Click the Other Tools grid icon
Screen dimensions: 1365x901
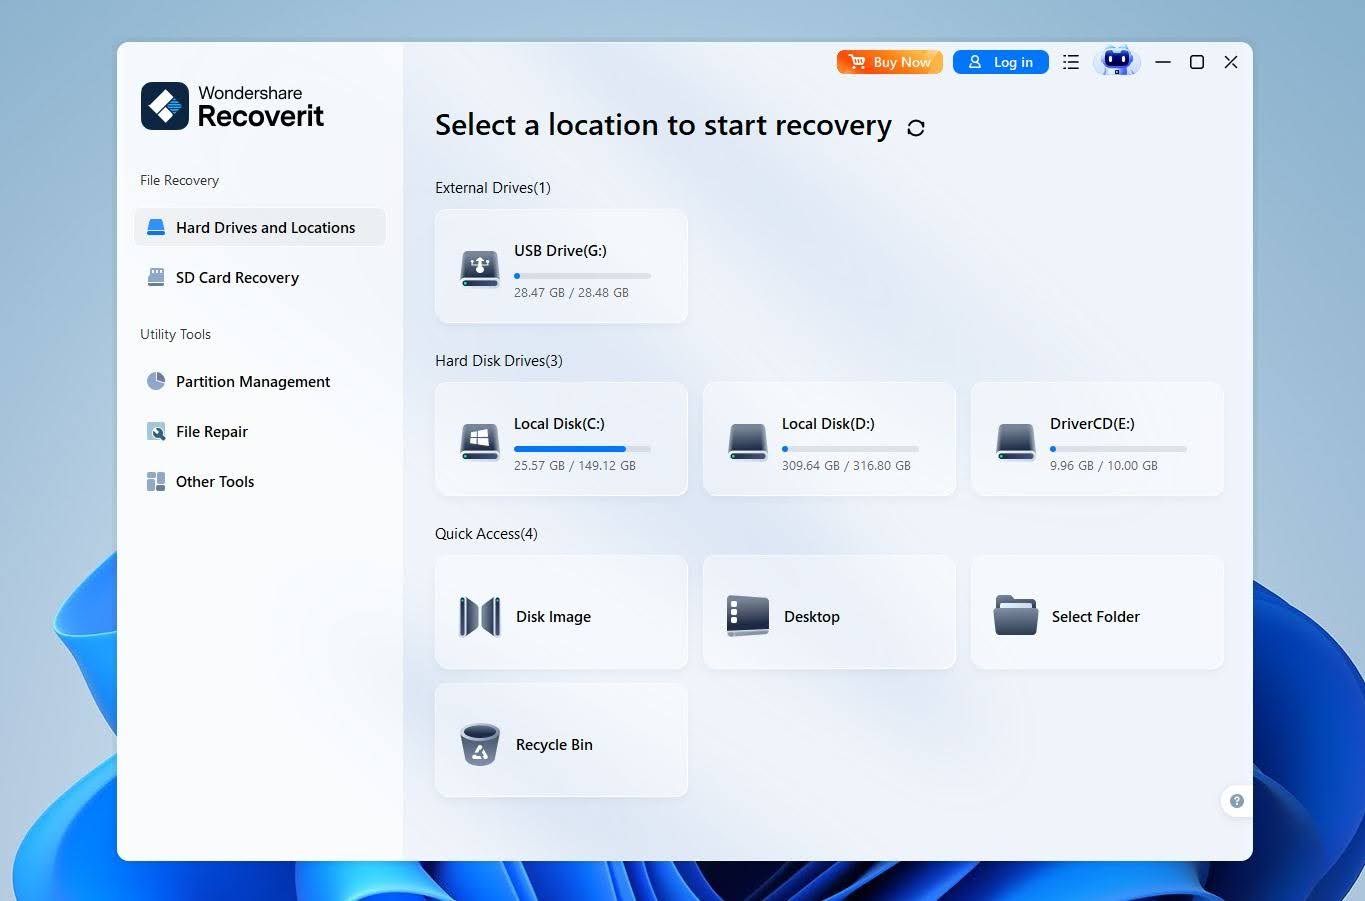pyautogui.click(x=156, y=482)
